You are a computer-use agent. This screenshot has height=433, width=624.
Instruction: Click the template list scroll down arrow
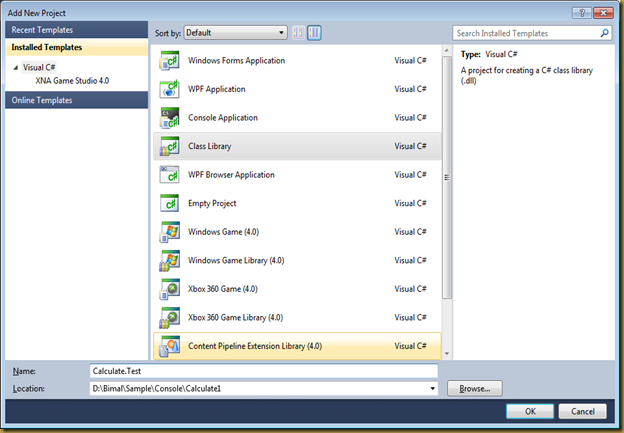coord(447,353)
